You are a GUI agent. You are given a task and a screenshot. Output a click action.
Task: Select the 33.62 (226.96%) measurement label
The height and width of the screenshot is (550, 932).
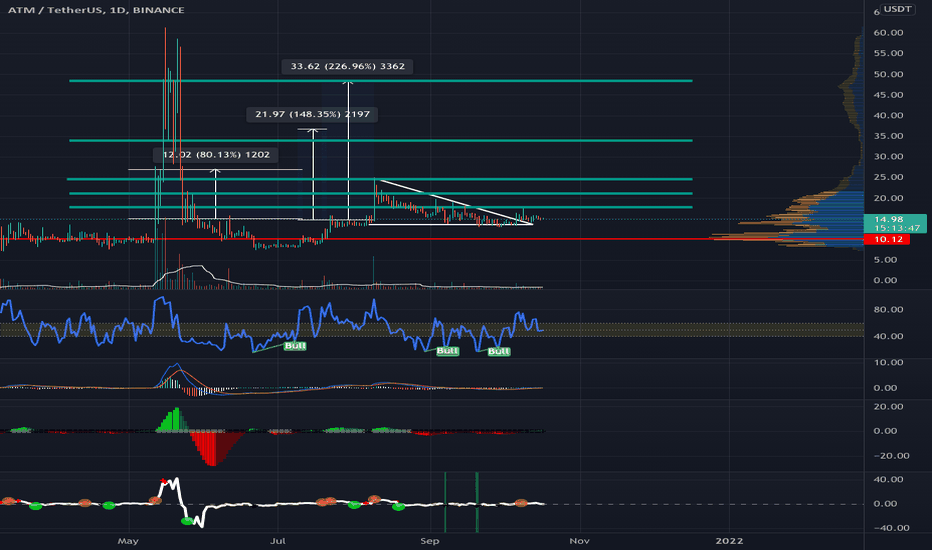(x=348, y=66)
